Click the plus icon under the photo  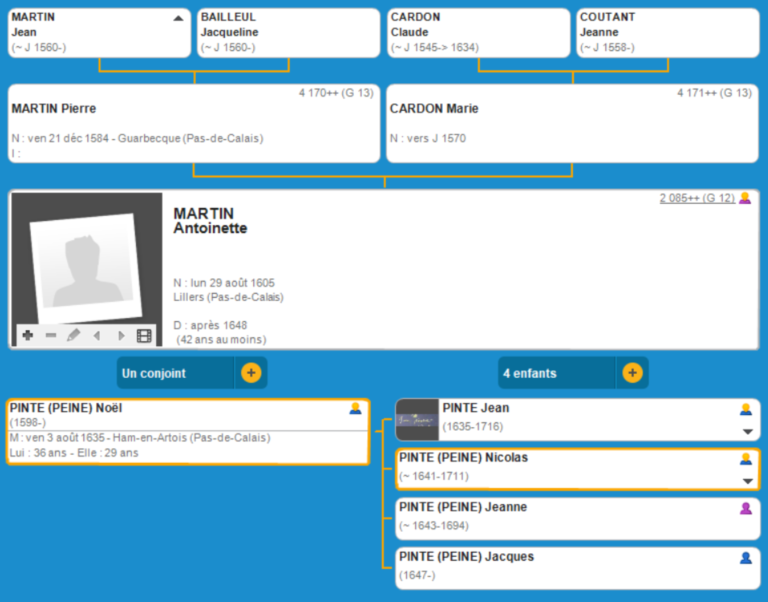(27, 336)
